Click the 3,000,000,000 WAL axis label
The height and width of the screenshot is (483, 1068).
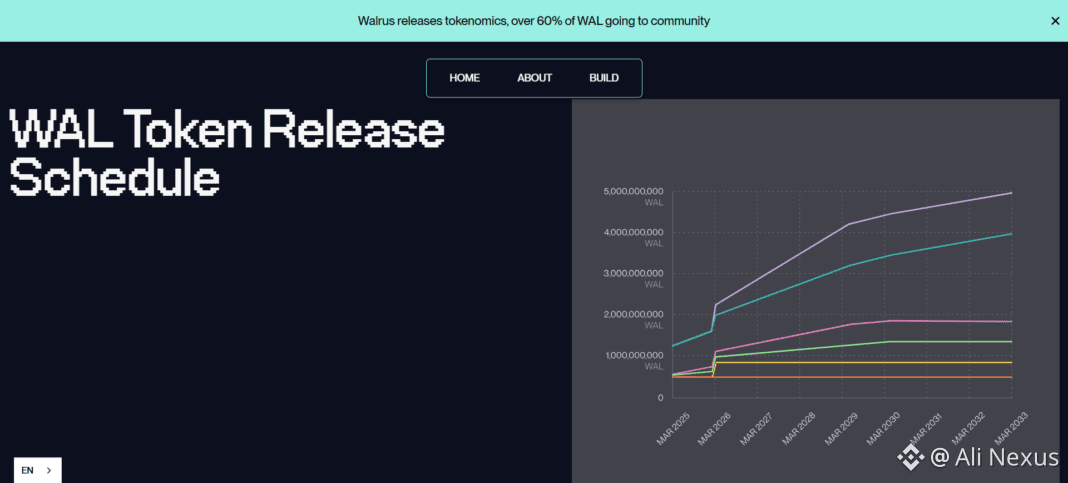tap(633, 279)
